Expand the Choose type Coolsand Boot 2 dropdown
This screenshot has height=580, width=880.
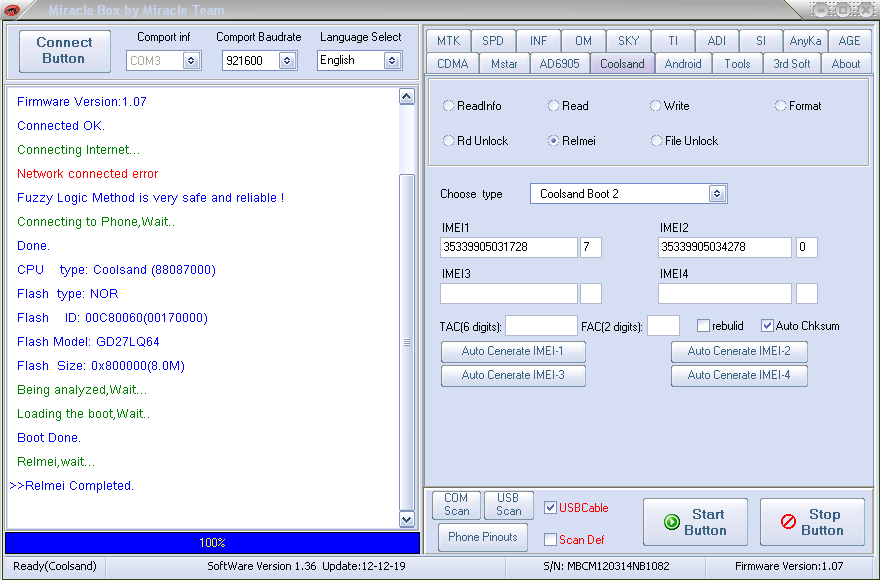tap(717, 194)
